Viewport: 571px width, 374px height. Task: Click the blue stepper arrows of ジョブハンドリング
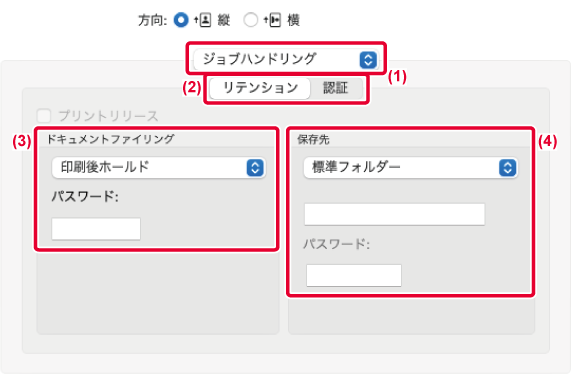coord(368,60)
